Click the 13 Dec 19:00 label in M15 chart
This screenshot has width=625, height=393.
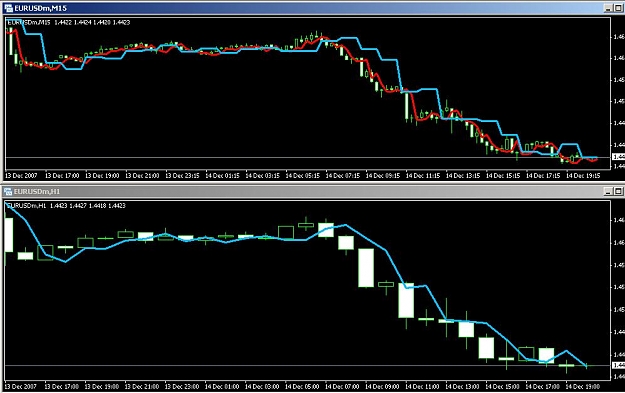[x=102, y=175]
